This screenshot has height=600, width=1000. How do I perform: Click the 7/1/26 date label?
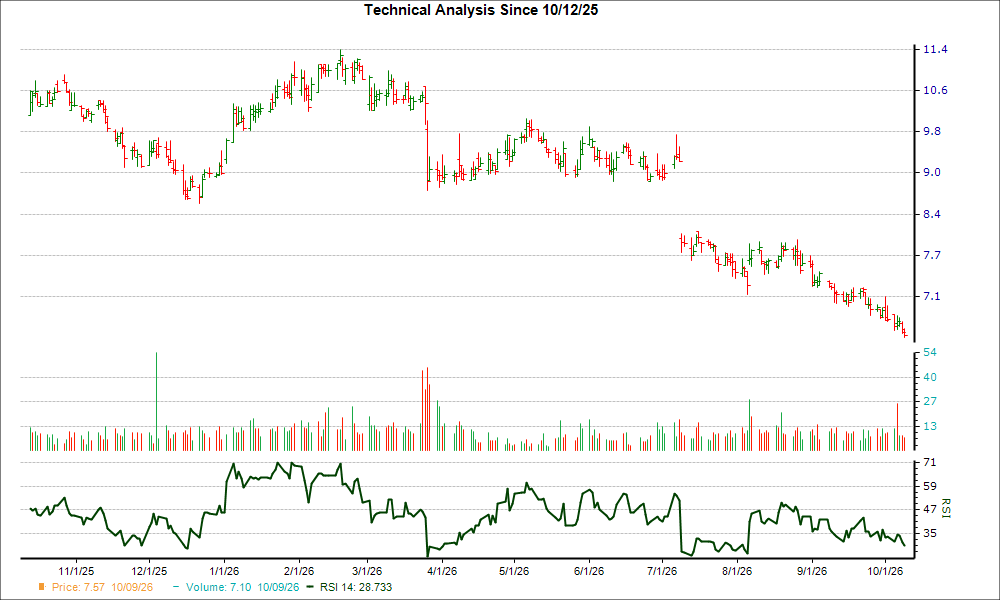[662, 571]
